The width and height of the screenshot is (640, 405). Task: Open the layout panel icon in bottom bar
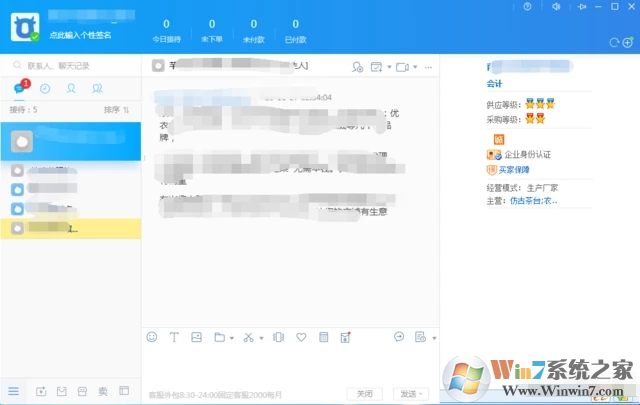(x=124, y=391)
